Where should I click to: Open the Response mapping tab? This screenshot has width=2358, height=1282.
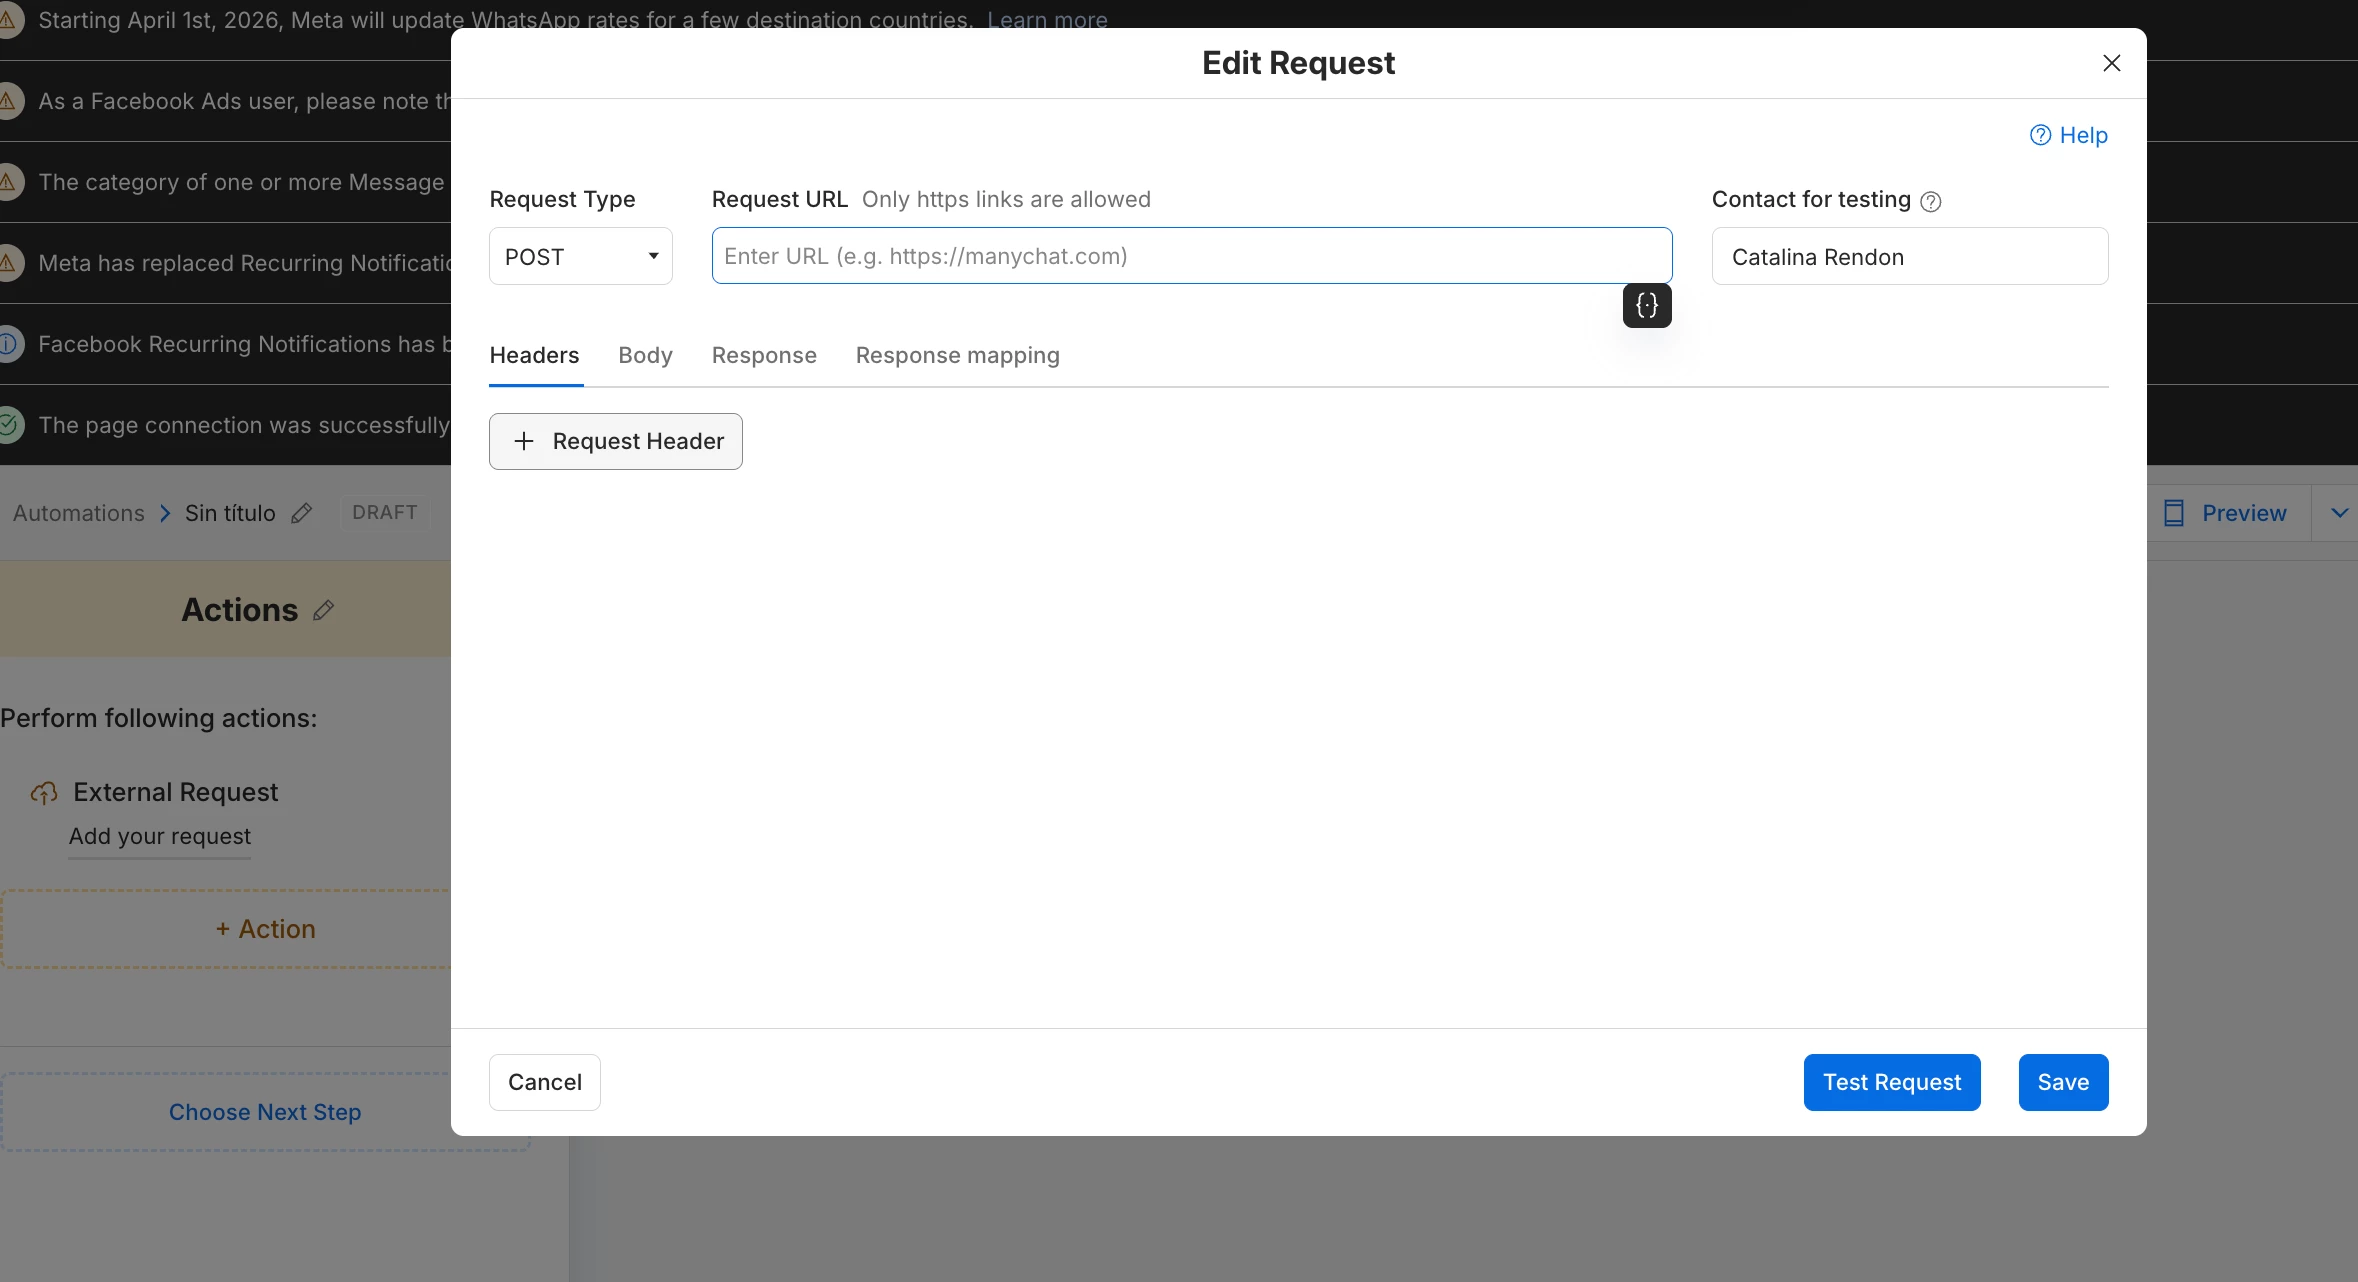(x=957, y=355)
